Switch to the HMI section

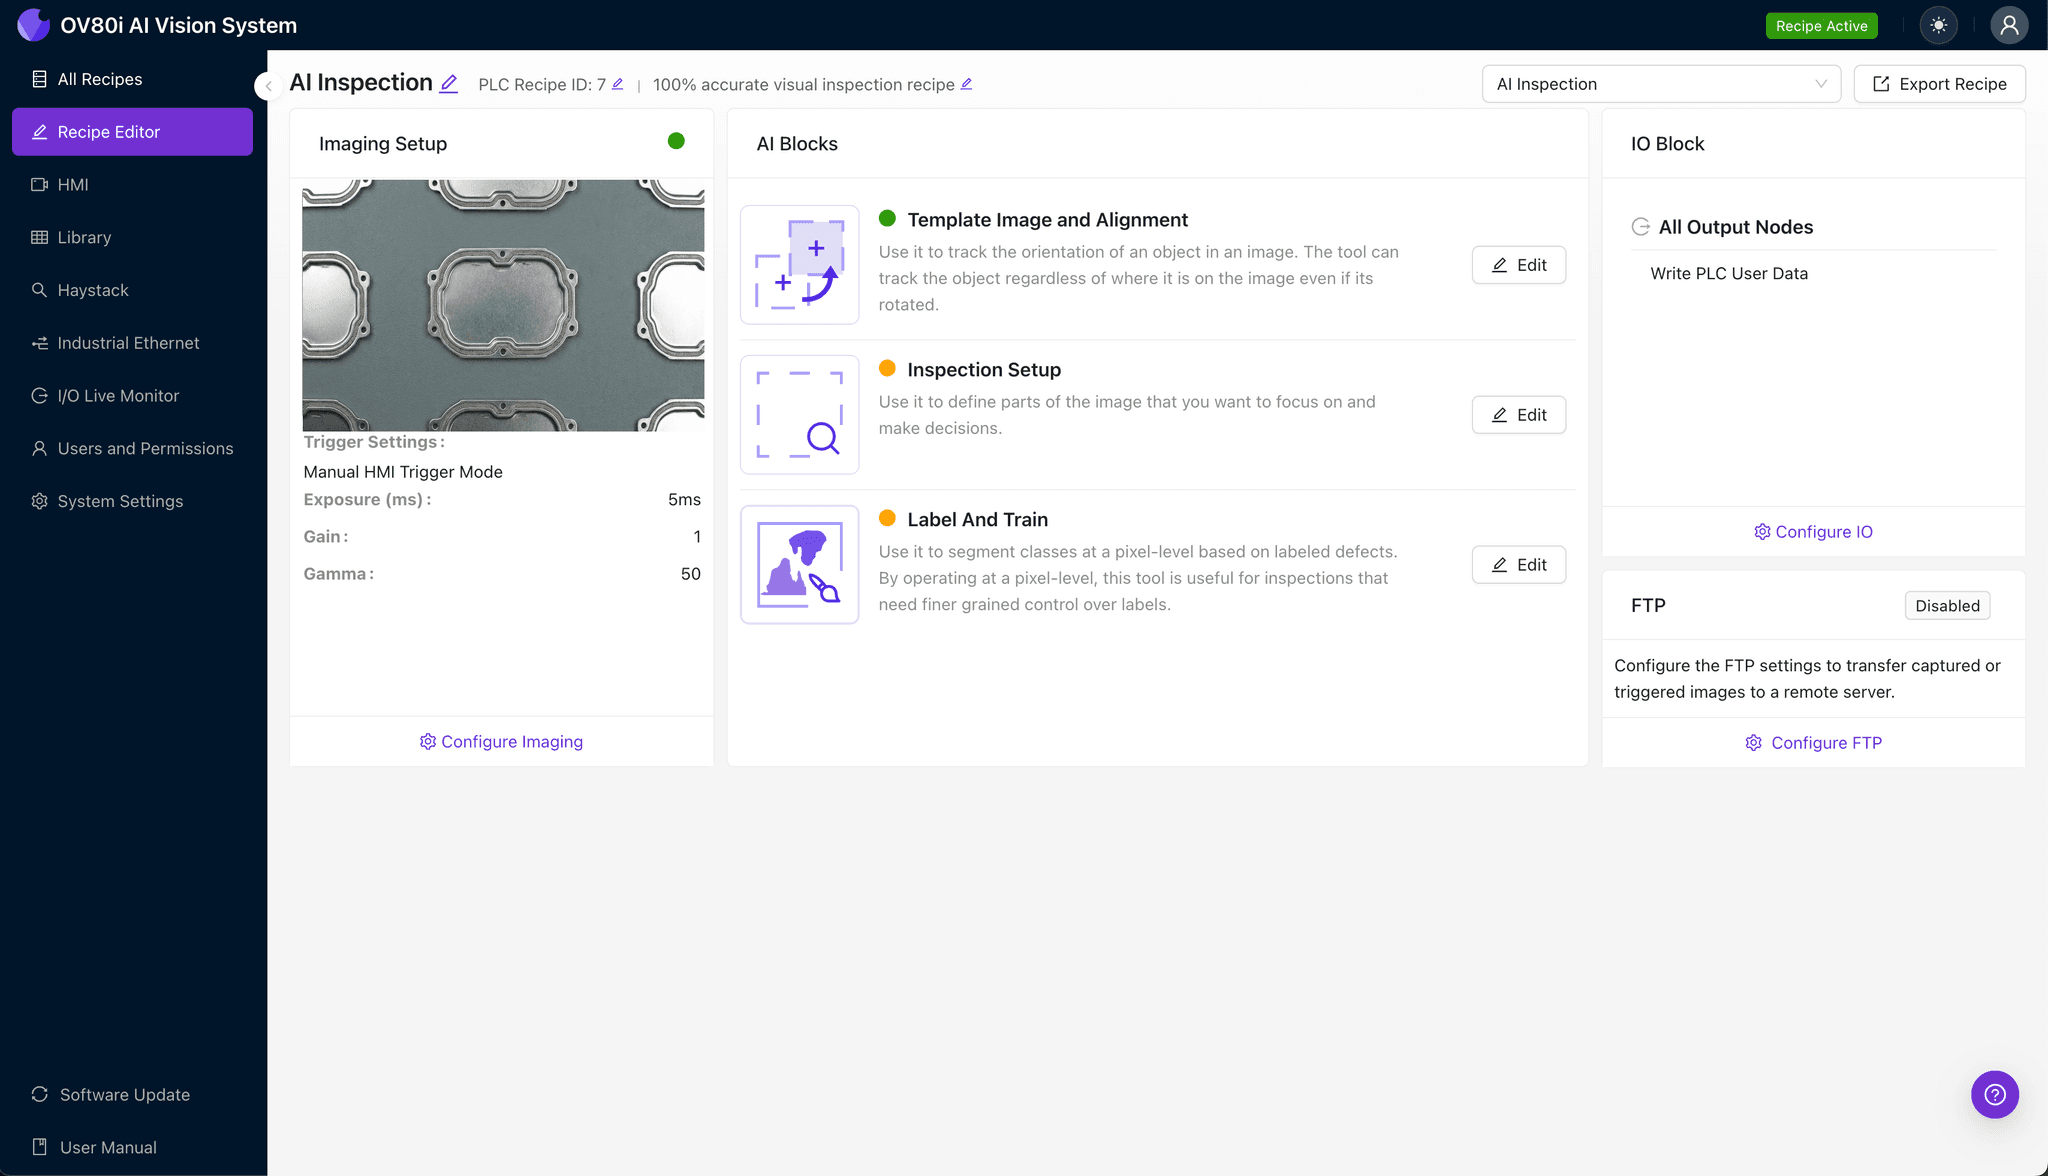[x=40, y=184]
